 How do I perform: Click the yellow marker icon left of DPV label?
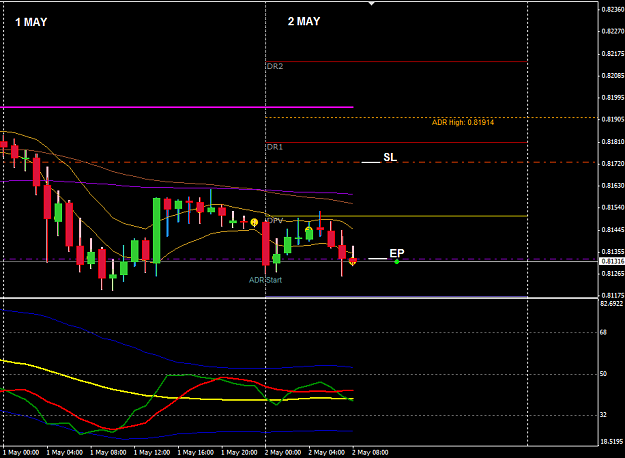click(254, 222)
